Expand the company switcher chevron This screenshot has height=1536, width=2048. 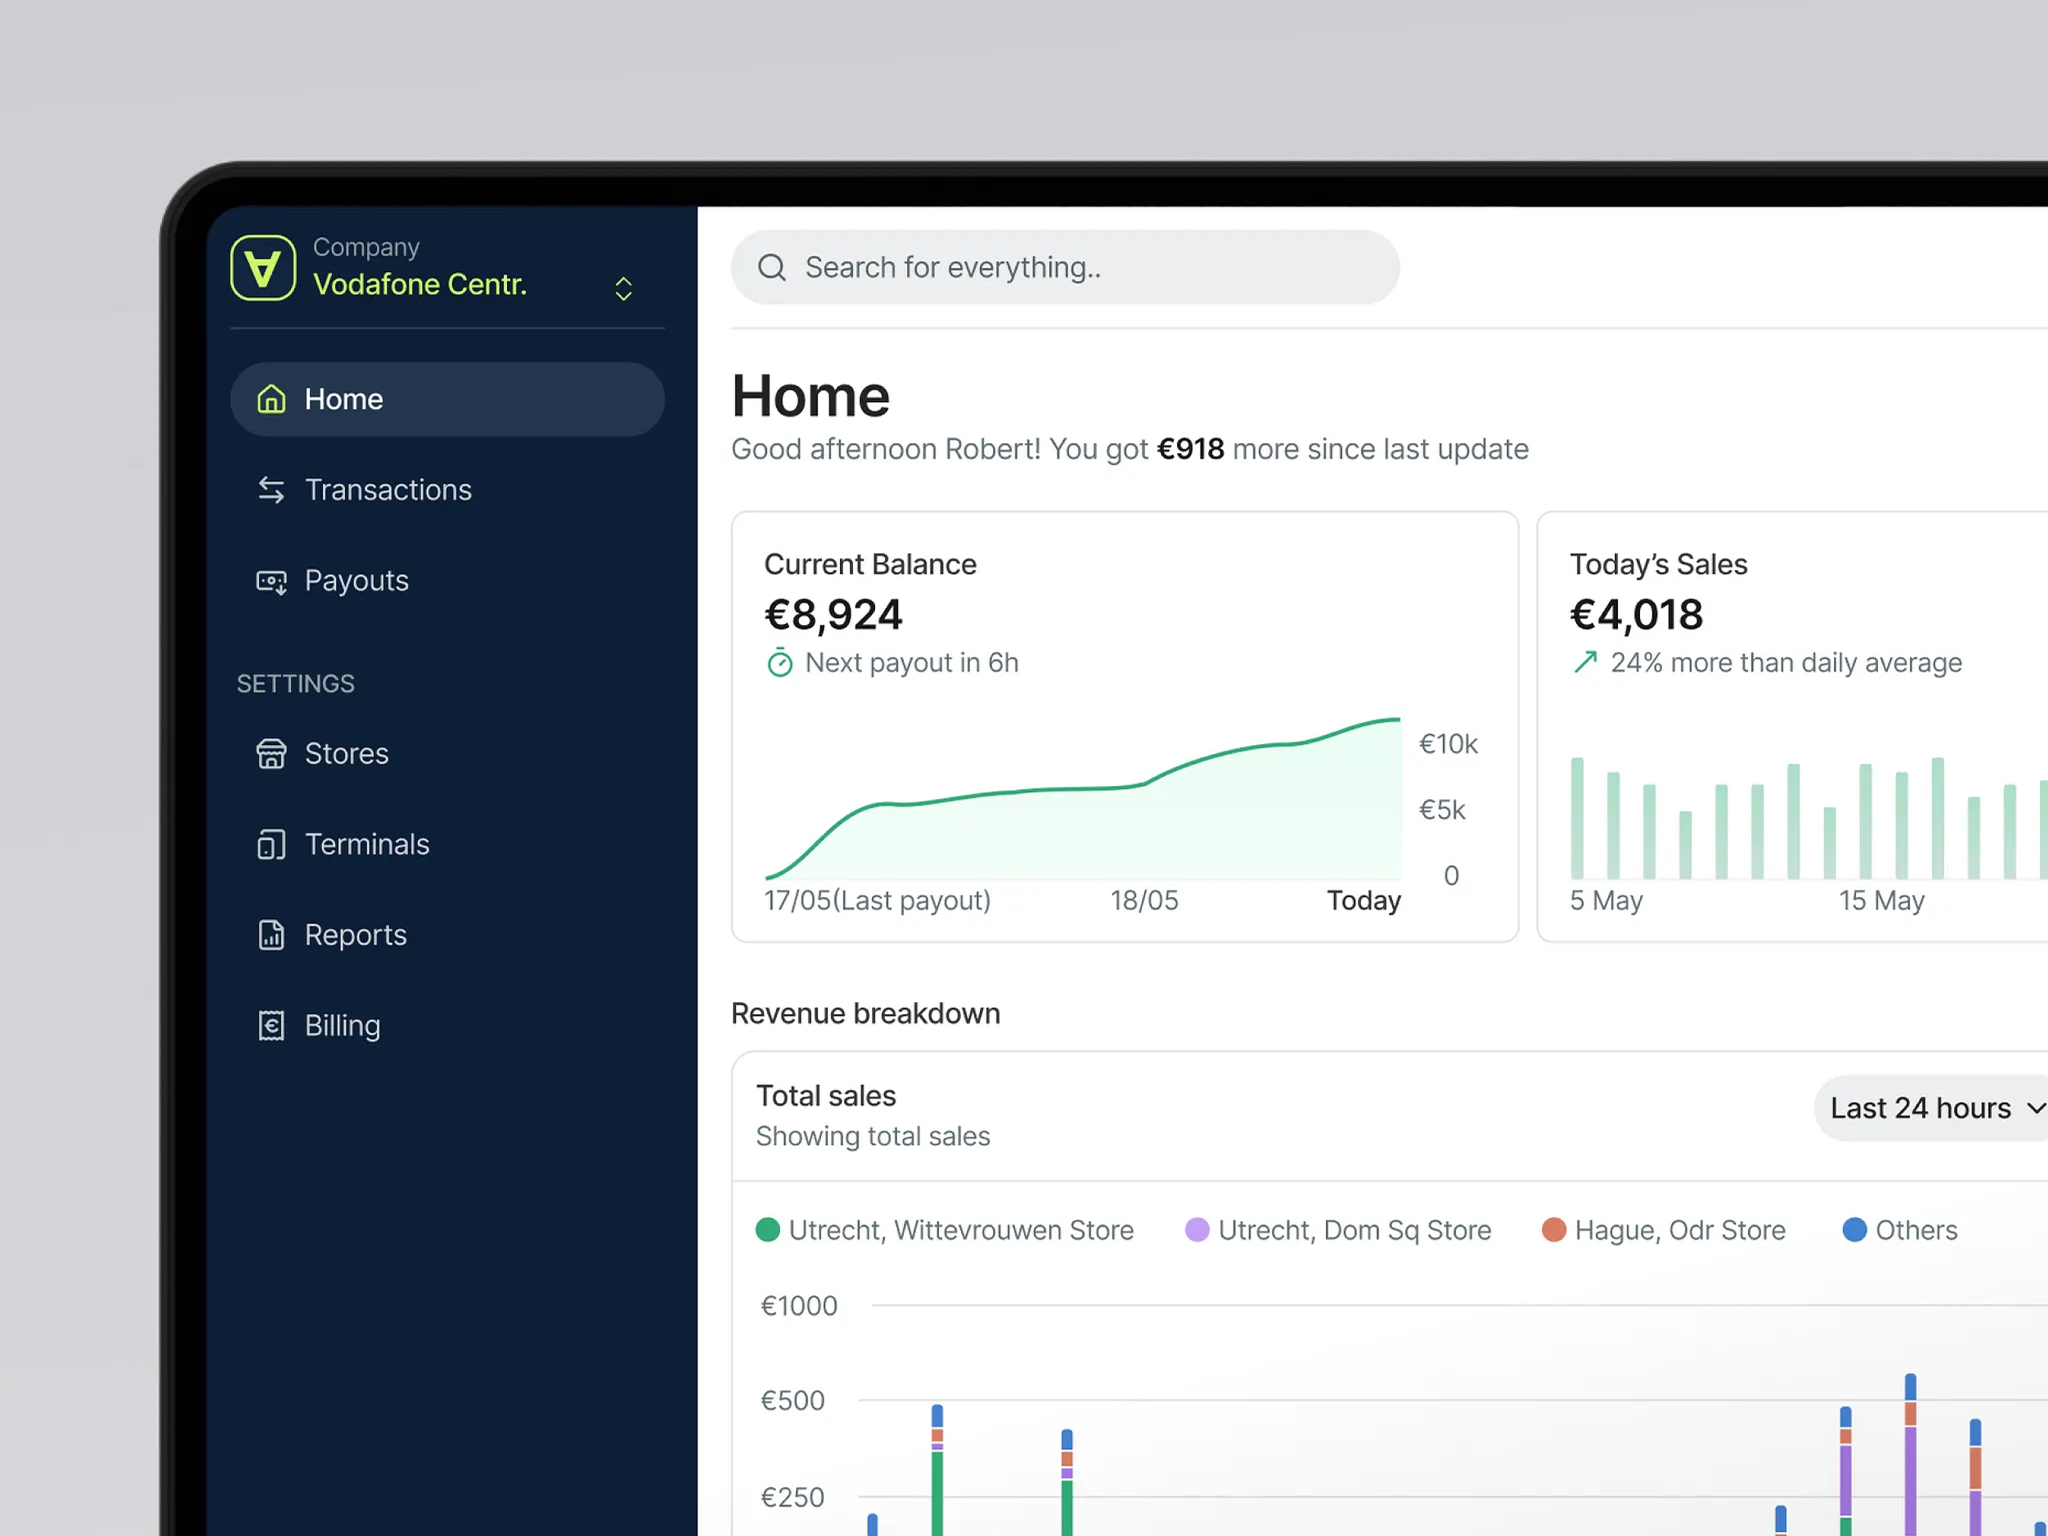pyautogui.click(x=623, y=288)
